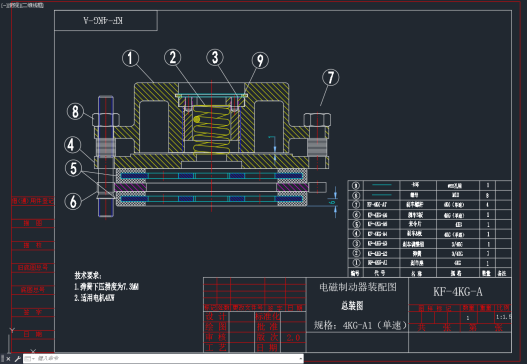The width and height of the screenshot is (527, 364).
Task: Select the 绘图 label in title block
Action: pyautogui.click(x=216, y=326)
